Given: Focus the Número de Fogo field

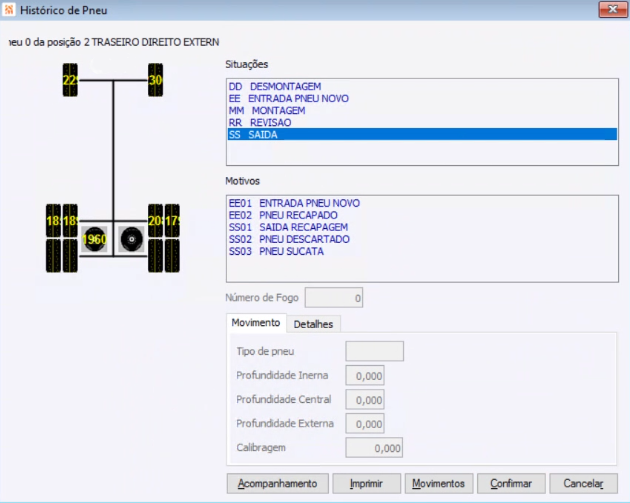Looking at the screenshot, I should coord(334,298).
